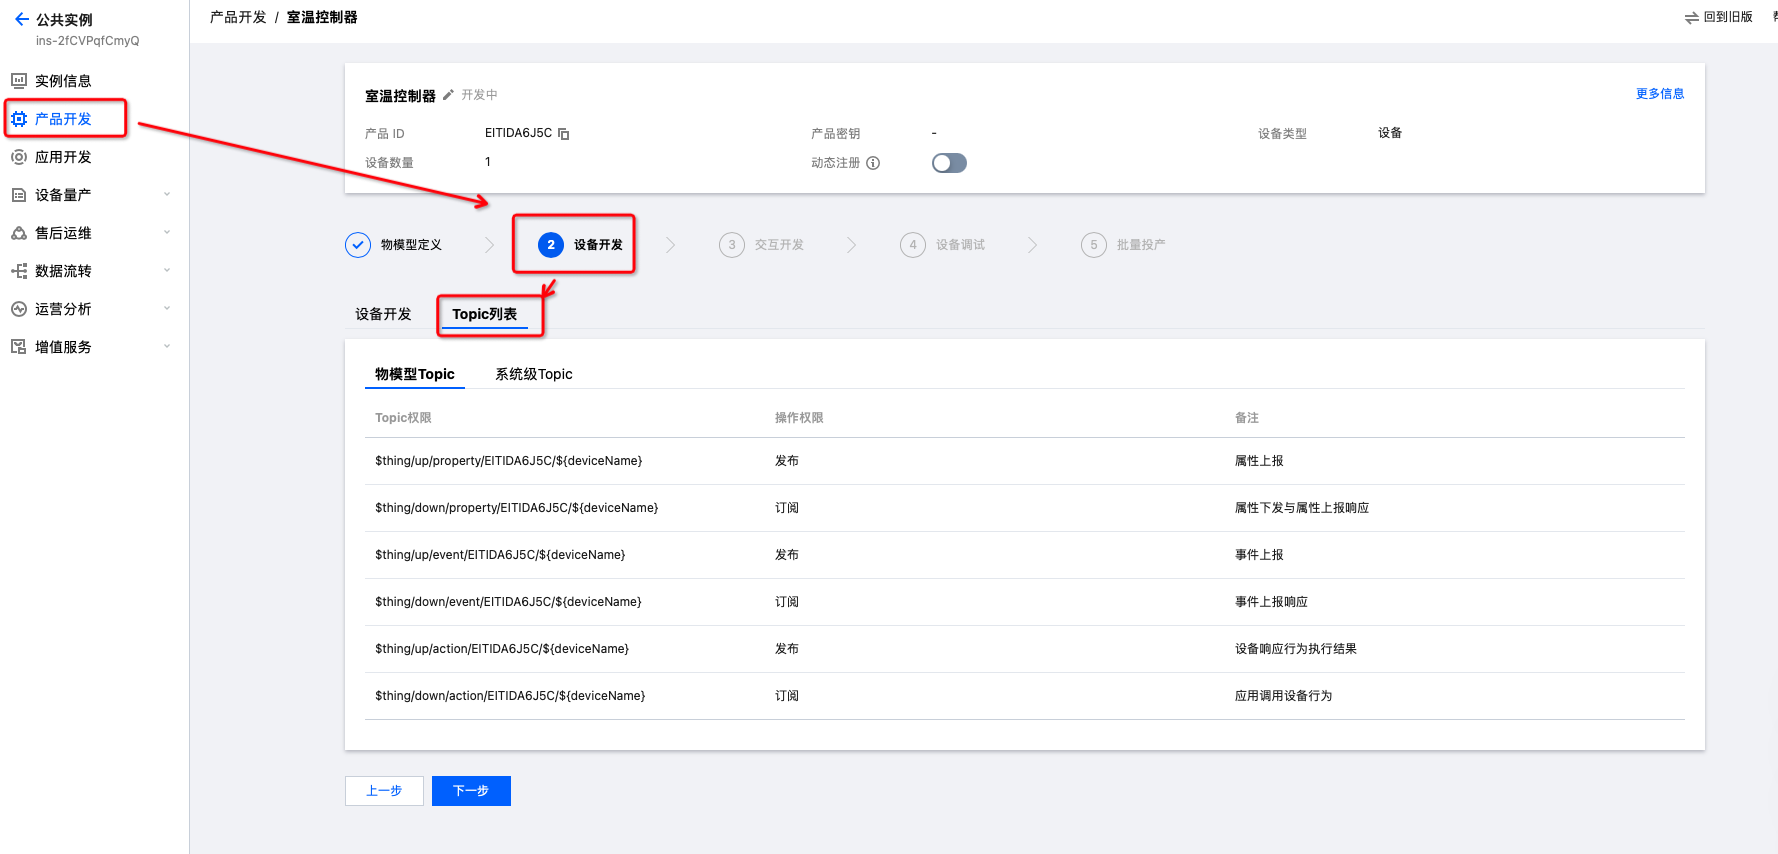Select the 设备开发 sub-tab
The height and width of the screenshot is (854, 1778).
coord(383,314)
